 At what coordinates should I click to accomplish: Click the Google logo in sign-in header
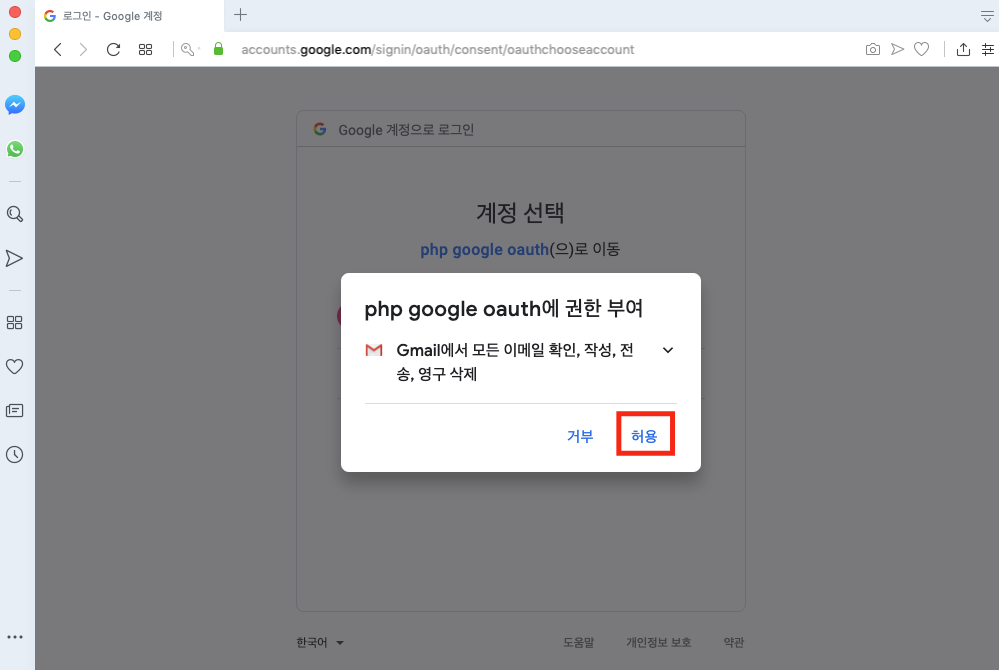coord(320,129)
